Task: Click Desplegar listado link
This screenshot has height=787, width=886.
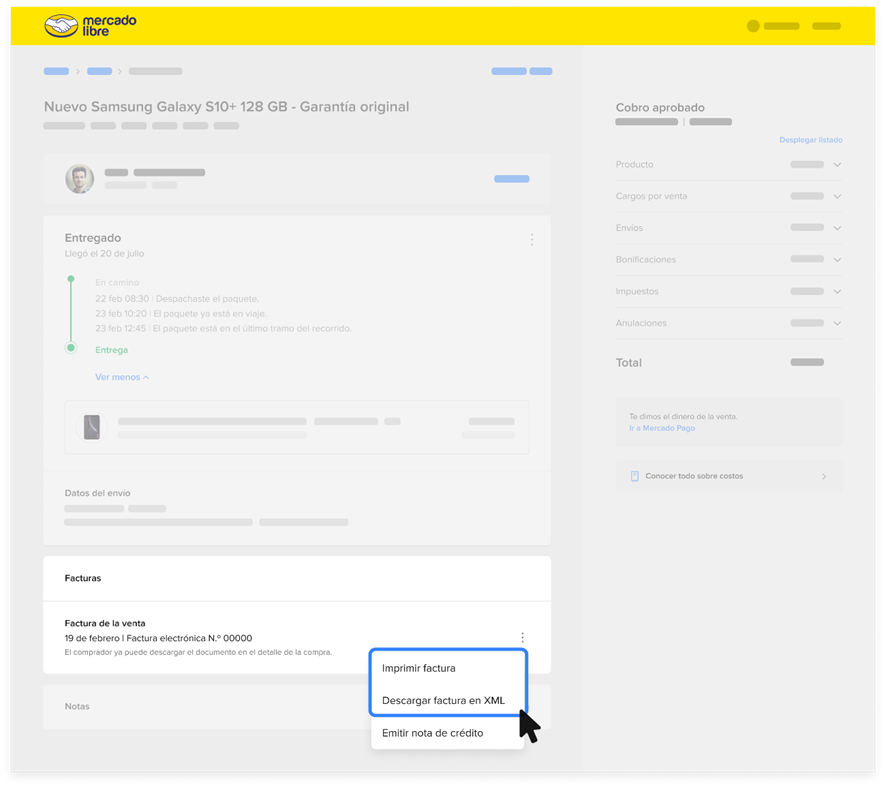Action: click(x=810, y=140)
